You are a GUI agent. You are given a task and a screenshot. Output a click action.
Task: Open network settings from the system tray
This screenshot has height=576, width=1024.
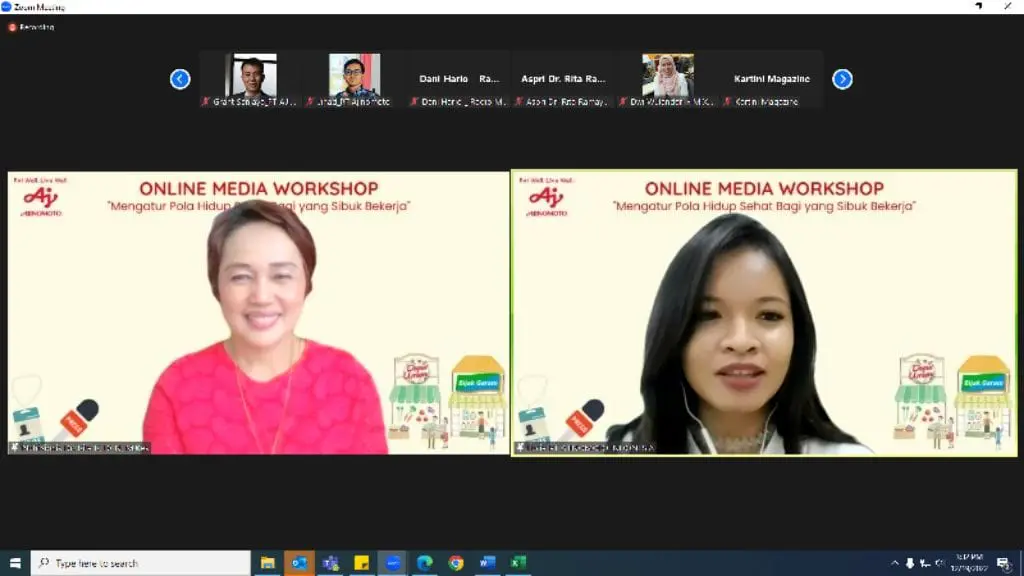tap(925, 563)
